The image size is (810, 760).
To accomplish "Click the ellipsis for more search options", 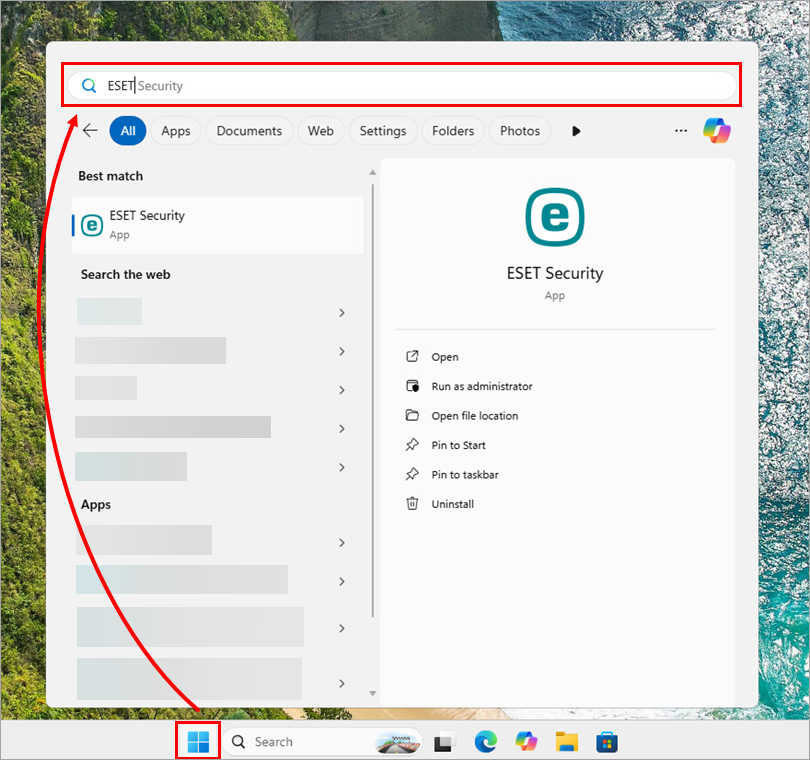I will (681, 130).
